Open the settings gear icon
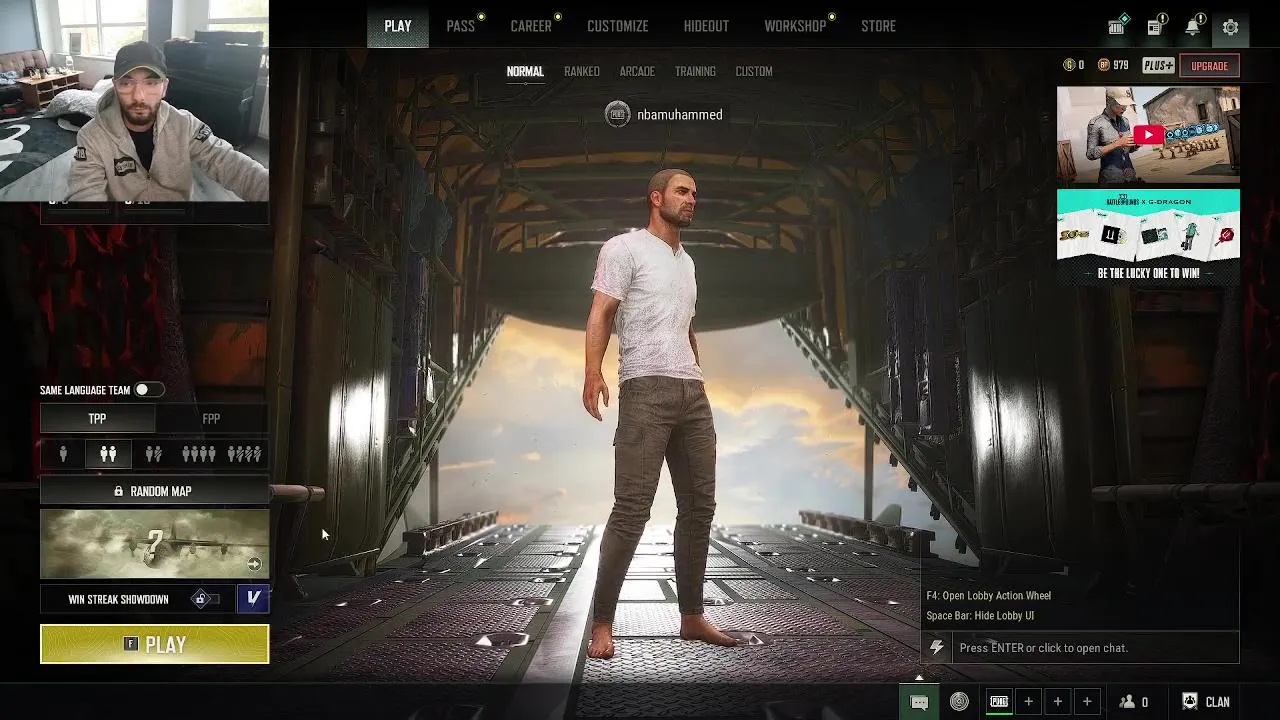1280x720 pixels. (1230, 27)
